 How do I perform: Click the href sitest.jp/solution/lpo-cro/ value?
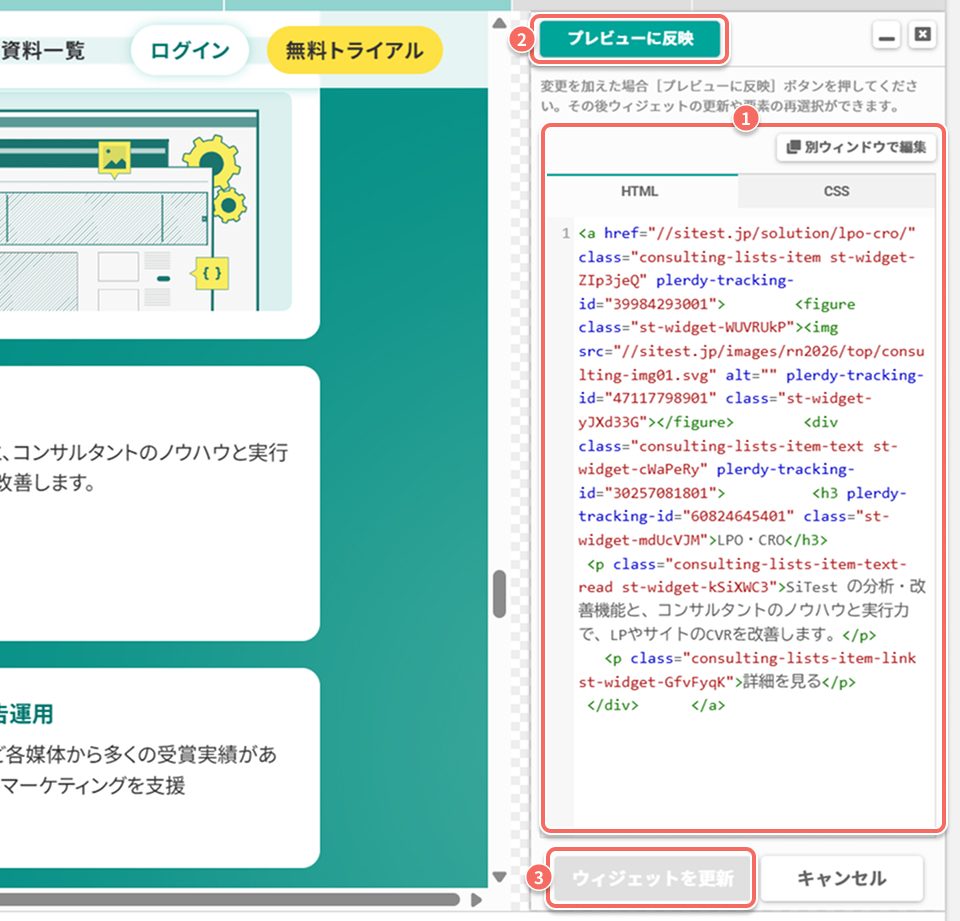pyautogui.click(x=782, y=233)
